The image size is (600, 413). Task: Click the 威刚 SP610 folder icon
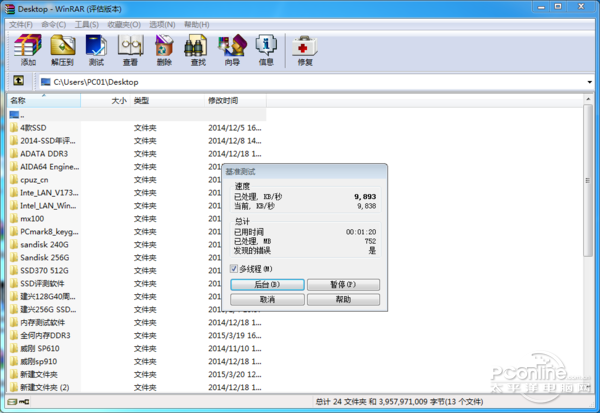point(14,348)
